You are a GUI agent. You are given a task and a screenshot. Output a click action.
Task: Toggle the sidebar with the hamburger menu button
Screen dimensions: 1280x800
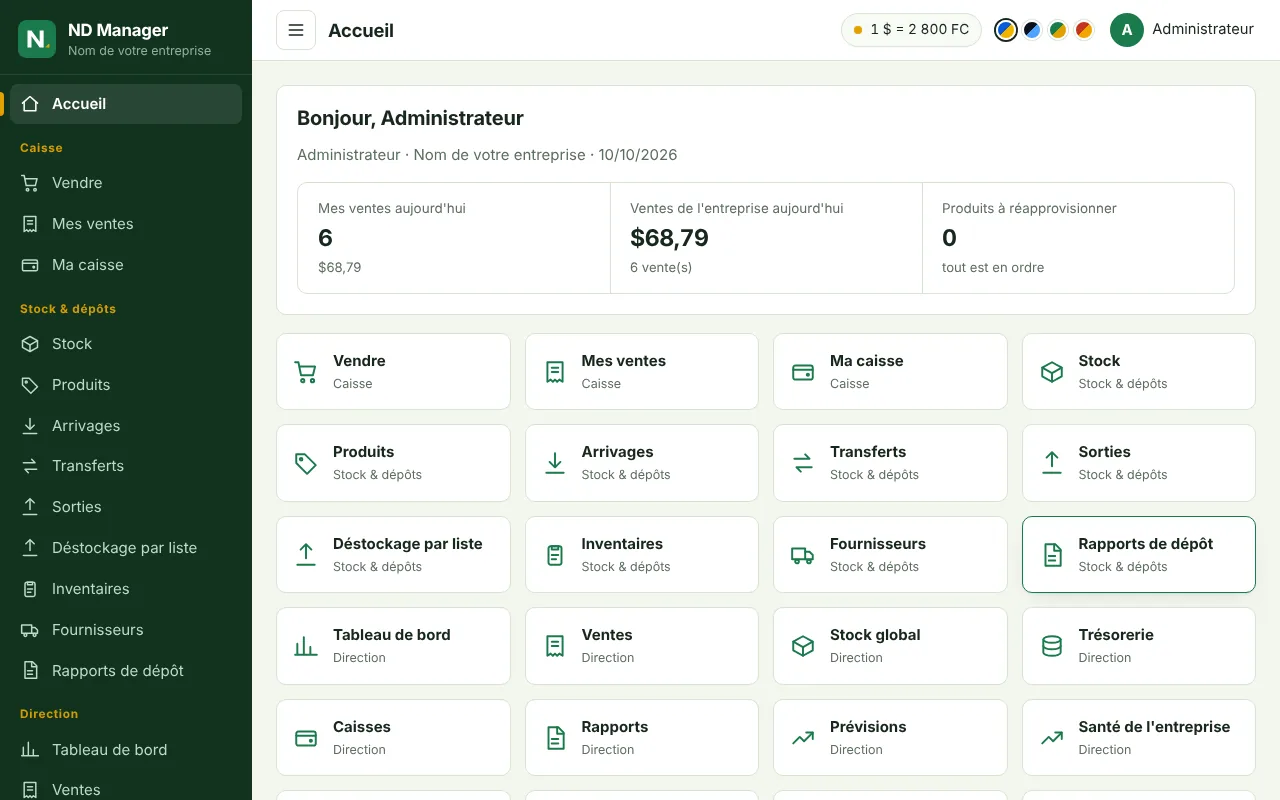click(296, 30)
